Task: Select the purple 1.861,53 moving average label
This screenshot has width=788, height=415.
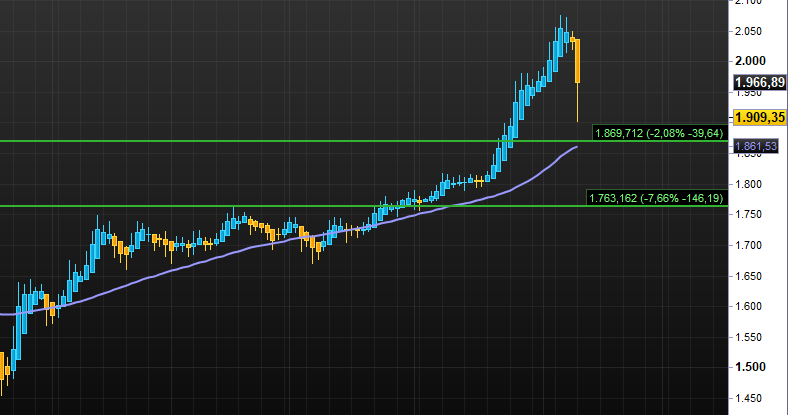Action: pos(757,147)
